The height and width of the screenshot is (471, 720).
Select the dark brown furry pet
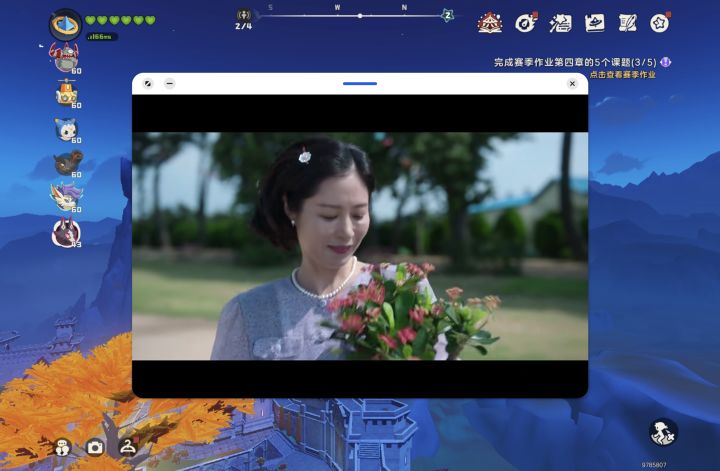coord(68,163)
